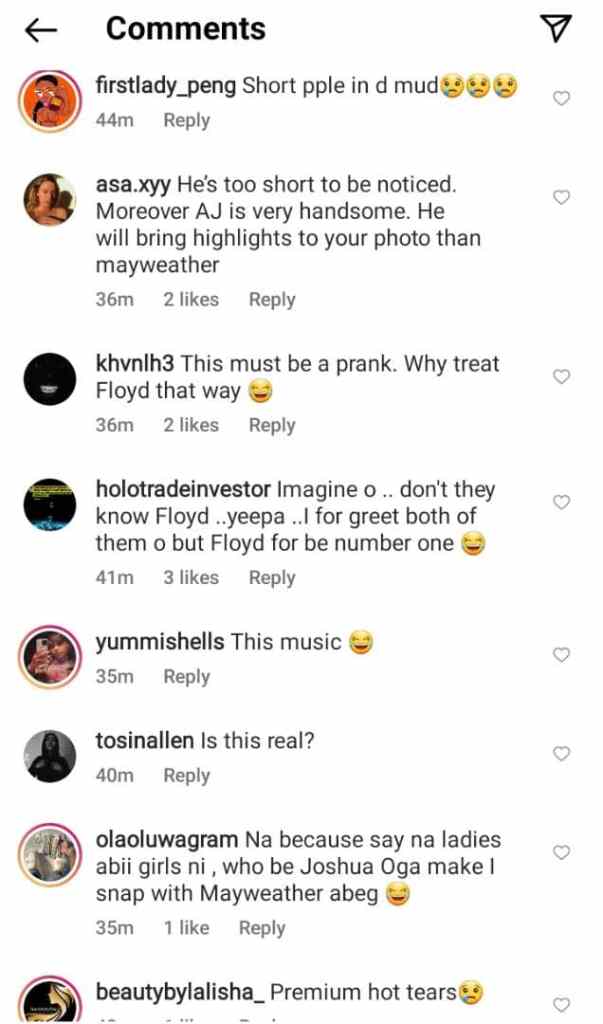
Task: View the 3 likes on holotradeinvestor's comment
Action: coord(191,577)
